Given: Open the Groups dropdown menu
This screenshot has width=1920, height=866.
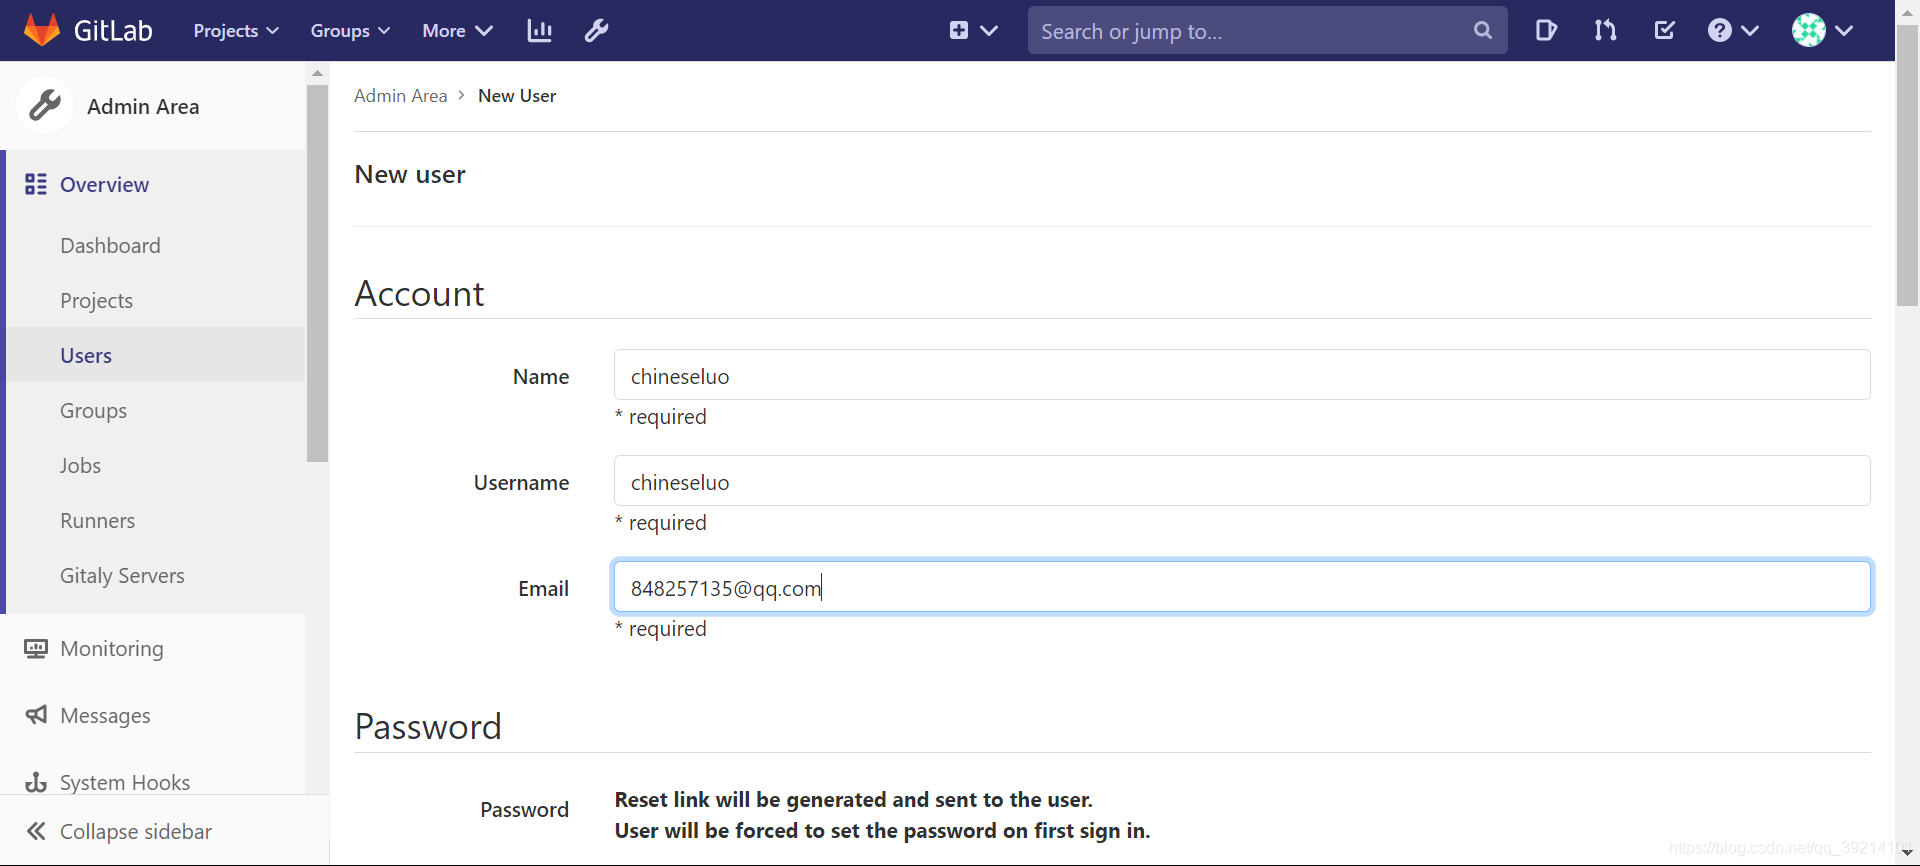Looking at the screenshot, I should coord(350,31).
